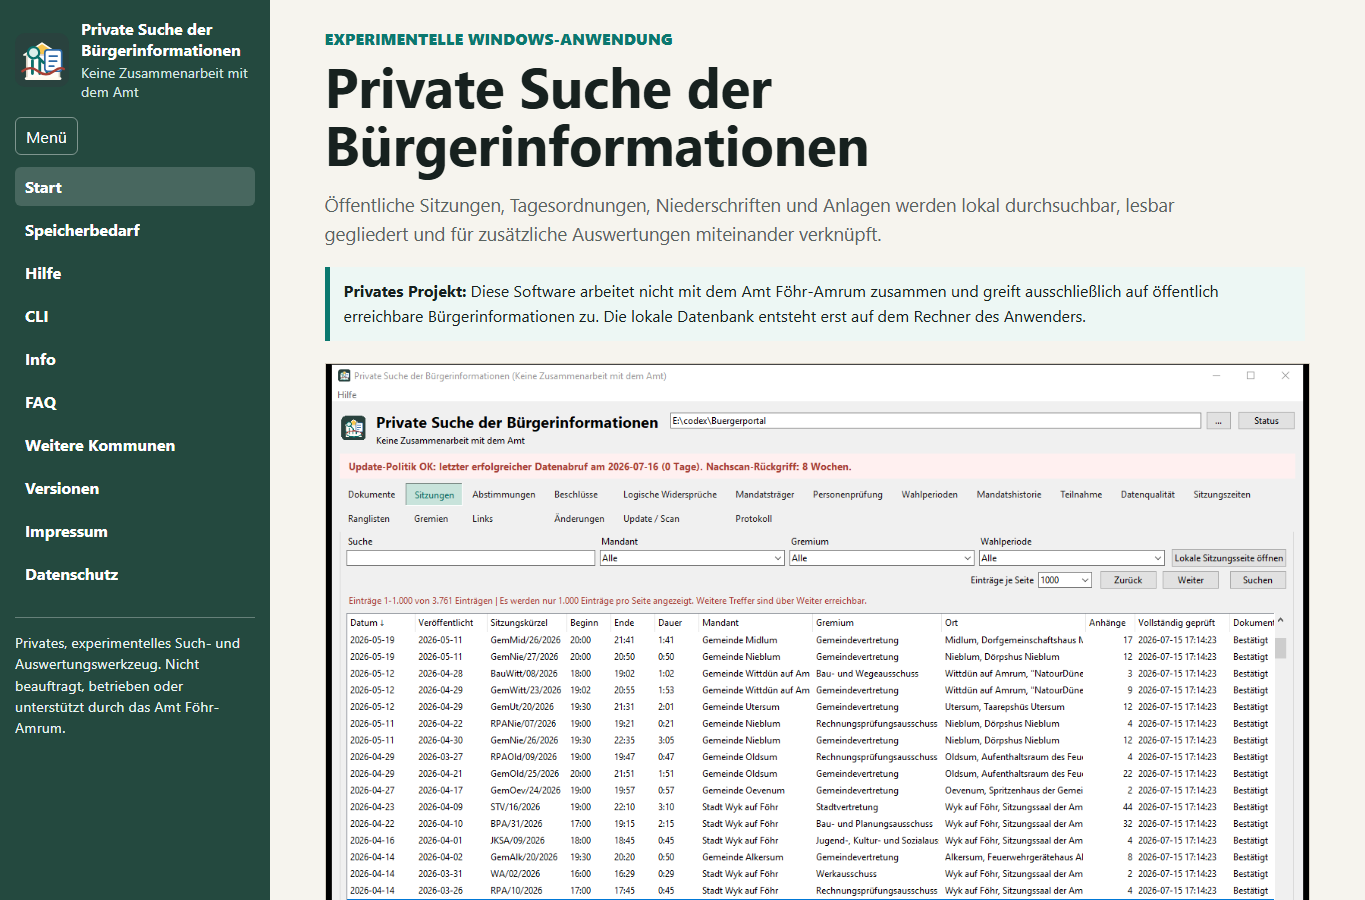Open the Menü button in sidebar
The image size is (1365, 900).
(46, 137)
